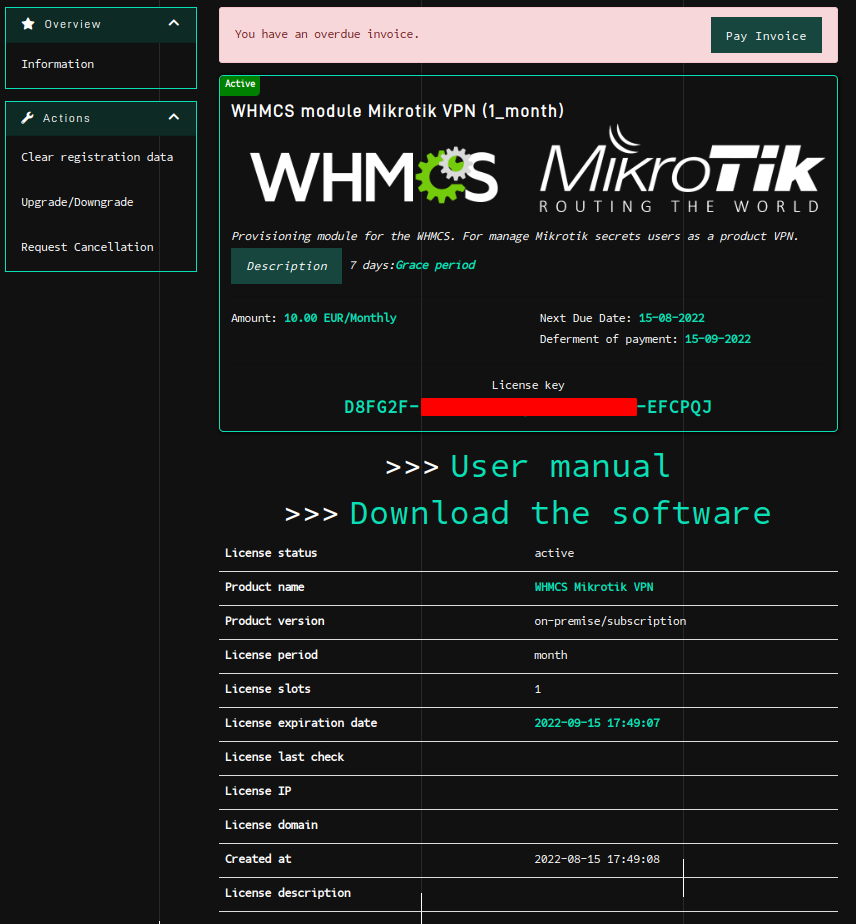Click the License domain row label
Image resolution: width=856 pixels, height=924 pixels.
[271, 825]
